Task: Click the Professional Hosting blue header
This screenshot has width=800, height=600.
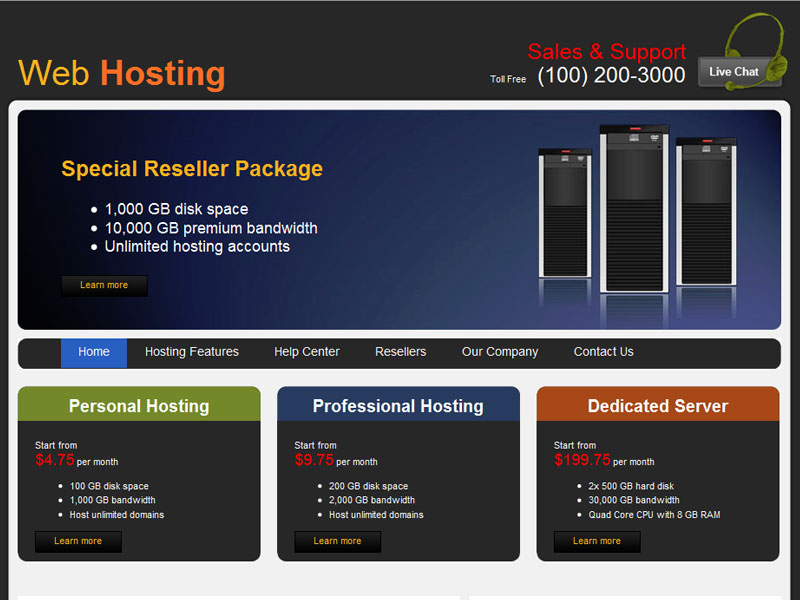Action: coord(398,406)
